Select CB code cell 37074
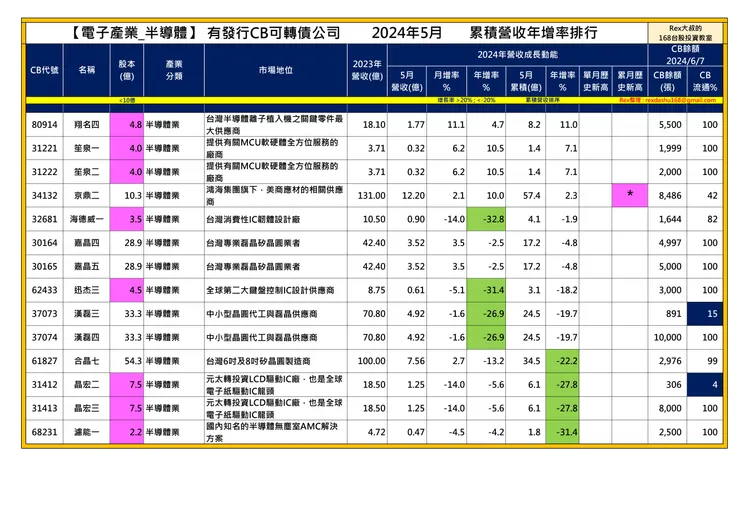 coord(44,337)
